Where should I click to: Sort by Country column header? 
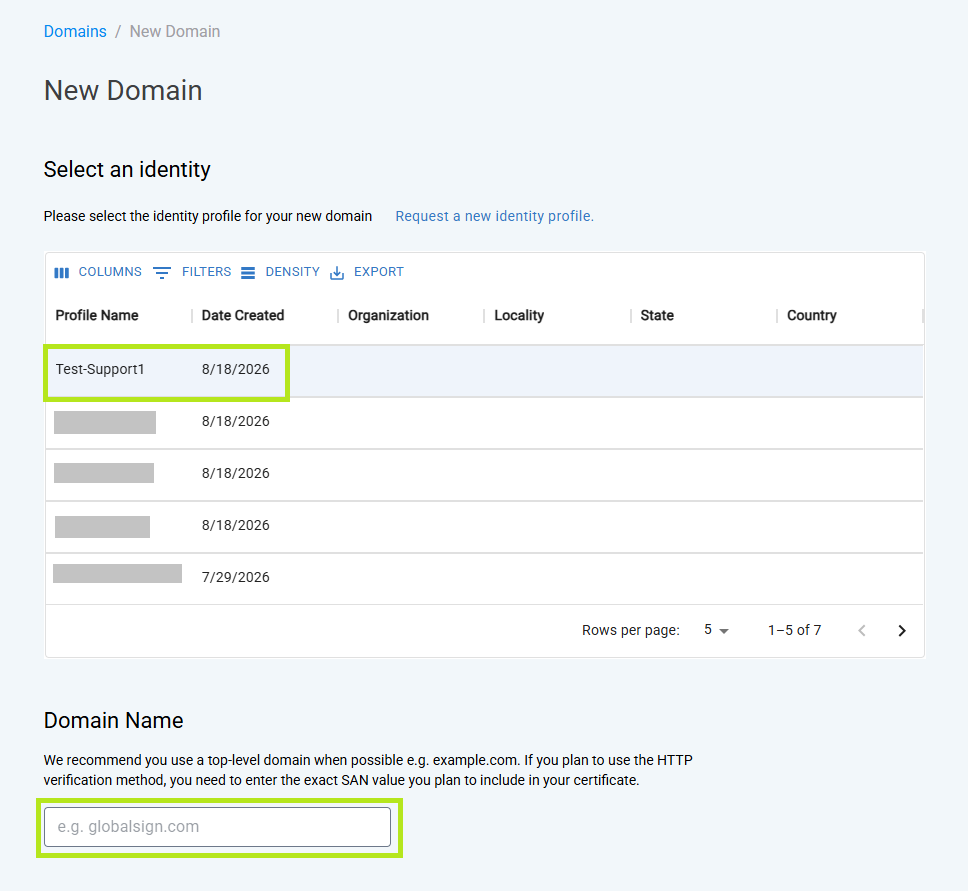point(811,316)
